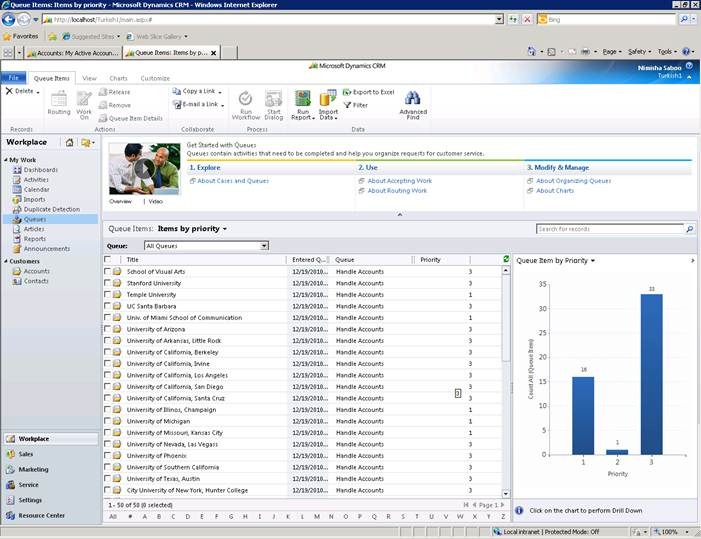Open About Cases and Queues link
This screenshot has height=539, width=701.
(x=233, y=181)
